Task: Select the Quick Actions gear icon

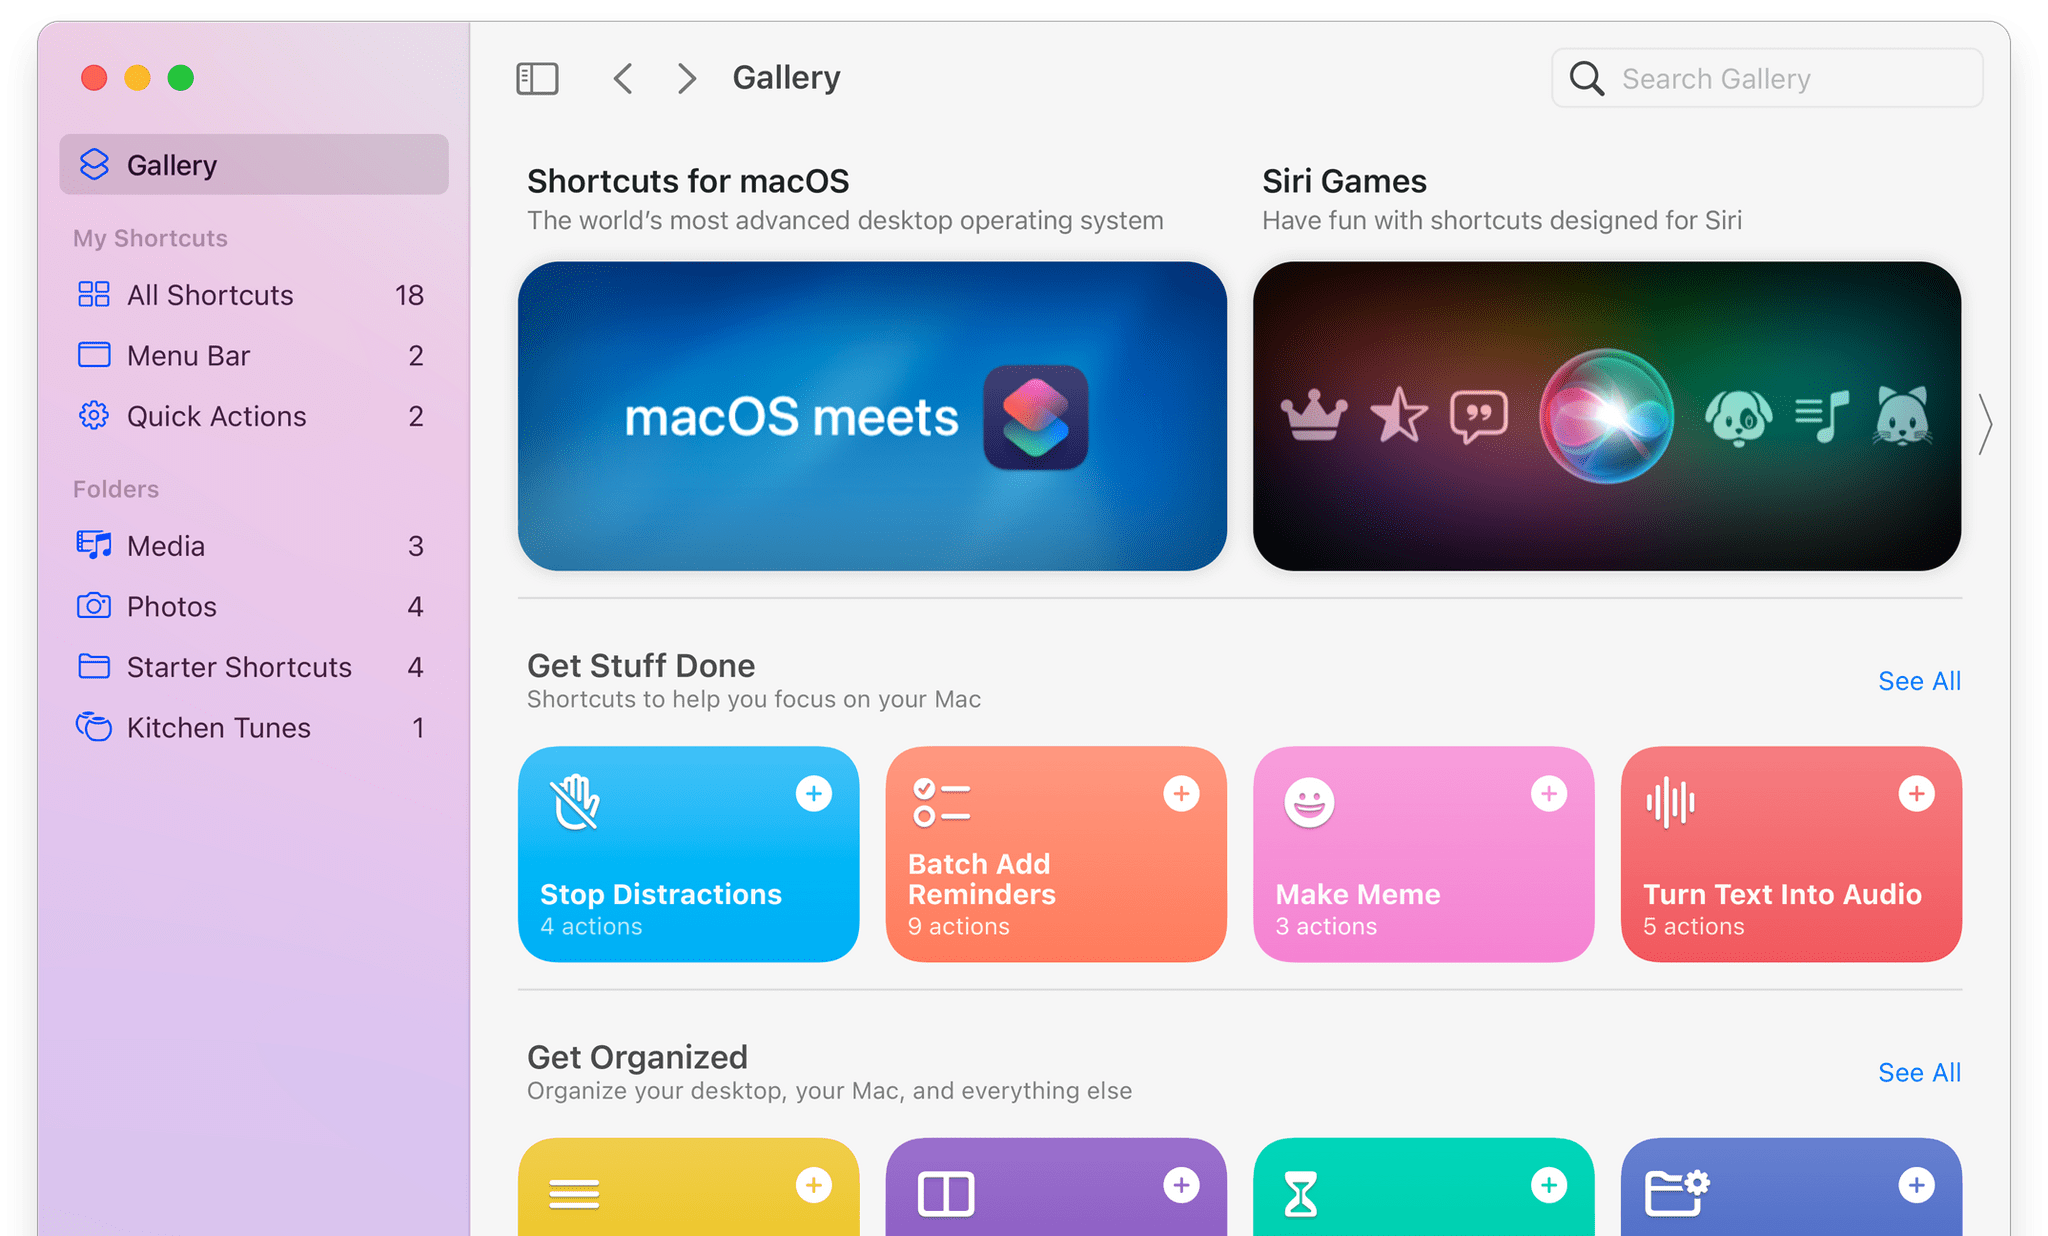Action: pyautogui.click(x=91, y=414)
